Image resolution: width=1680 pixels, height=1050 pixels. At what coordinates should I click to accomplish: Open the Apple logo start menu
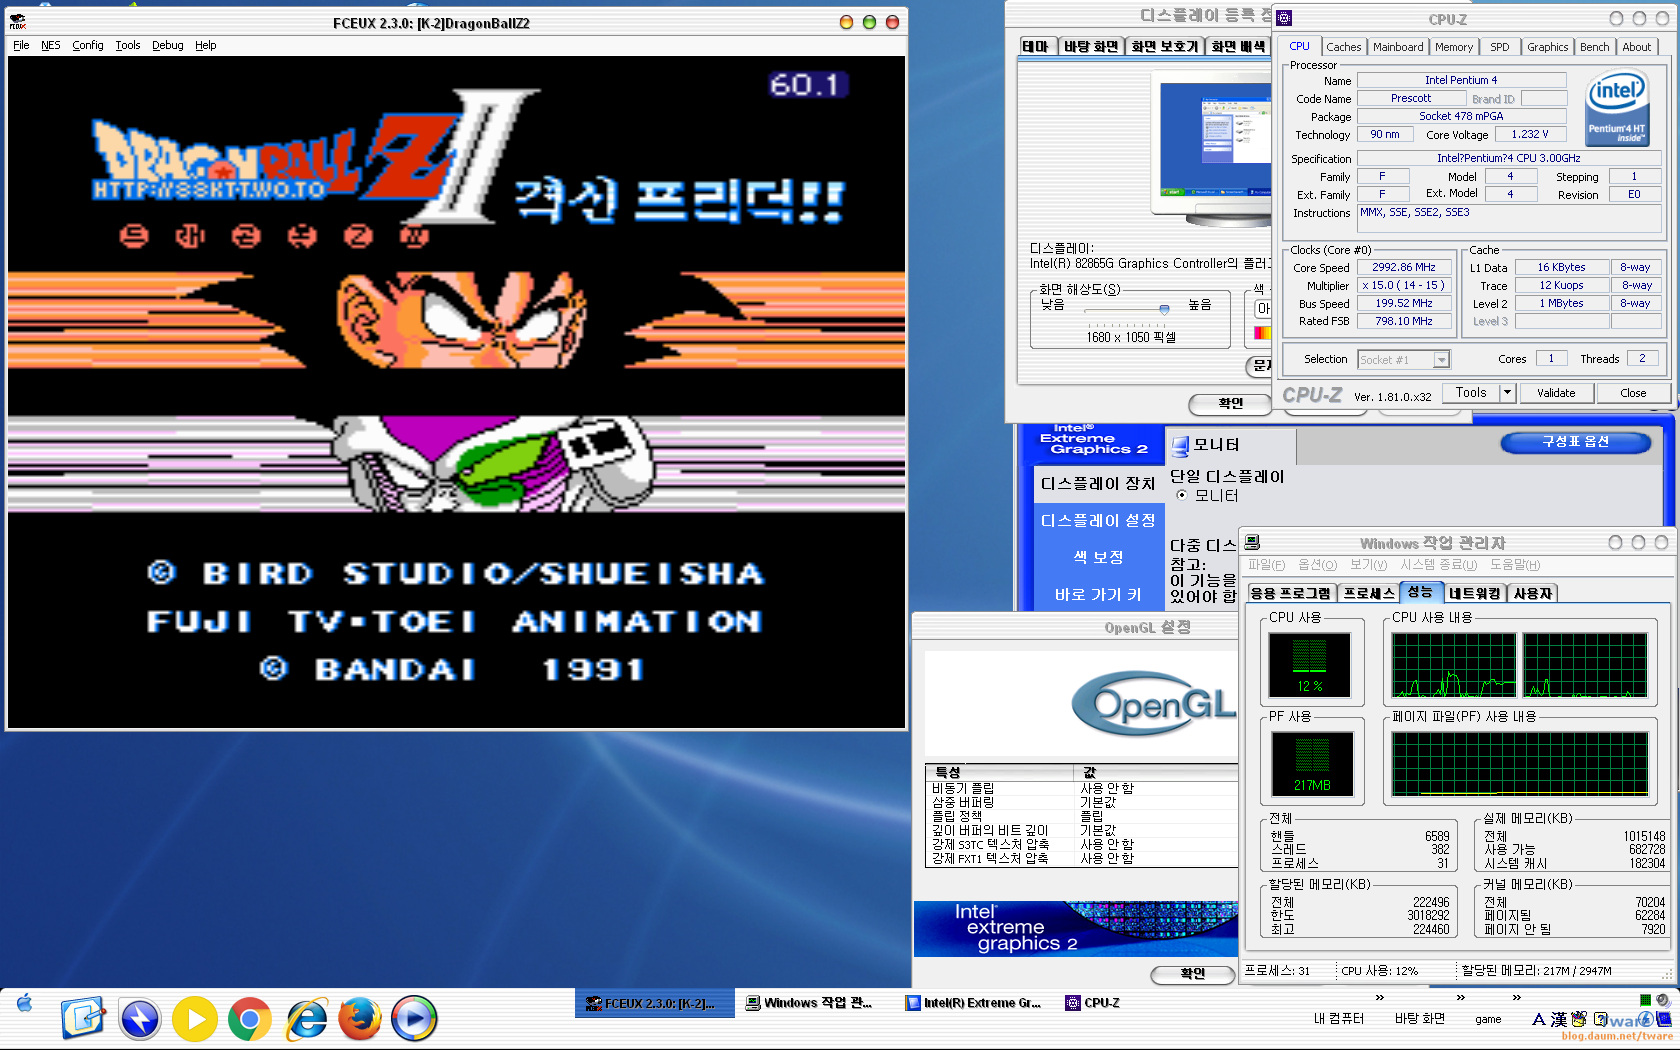pyautogui.click(x=25, y=1003)
